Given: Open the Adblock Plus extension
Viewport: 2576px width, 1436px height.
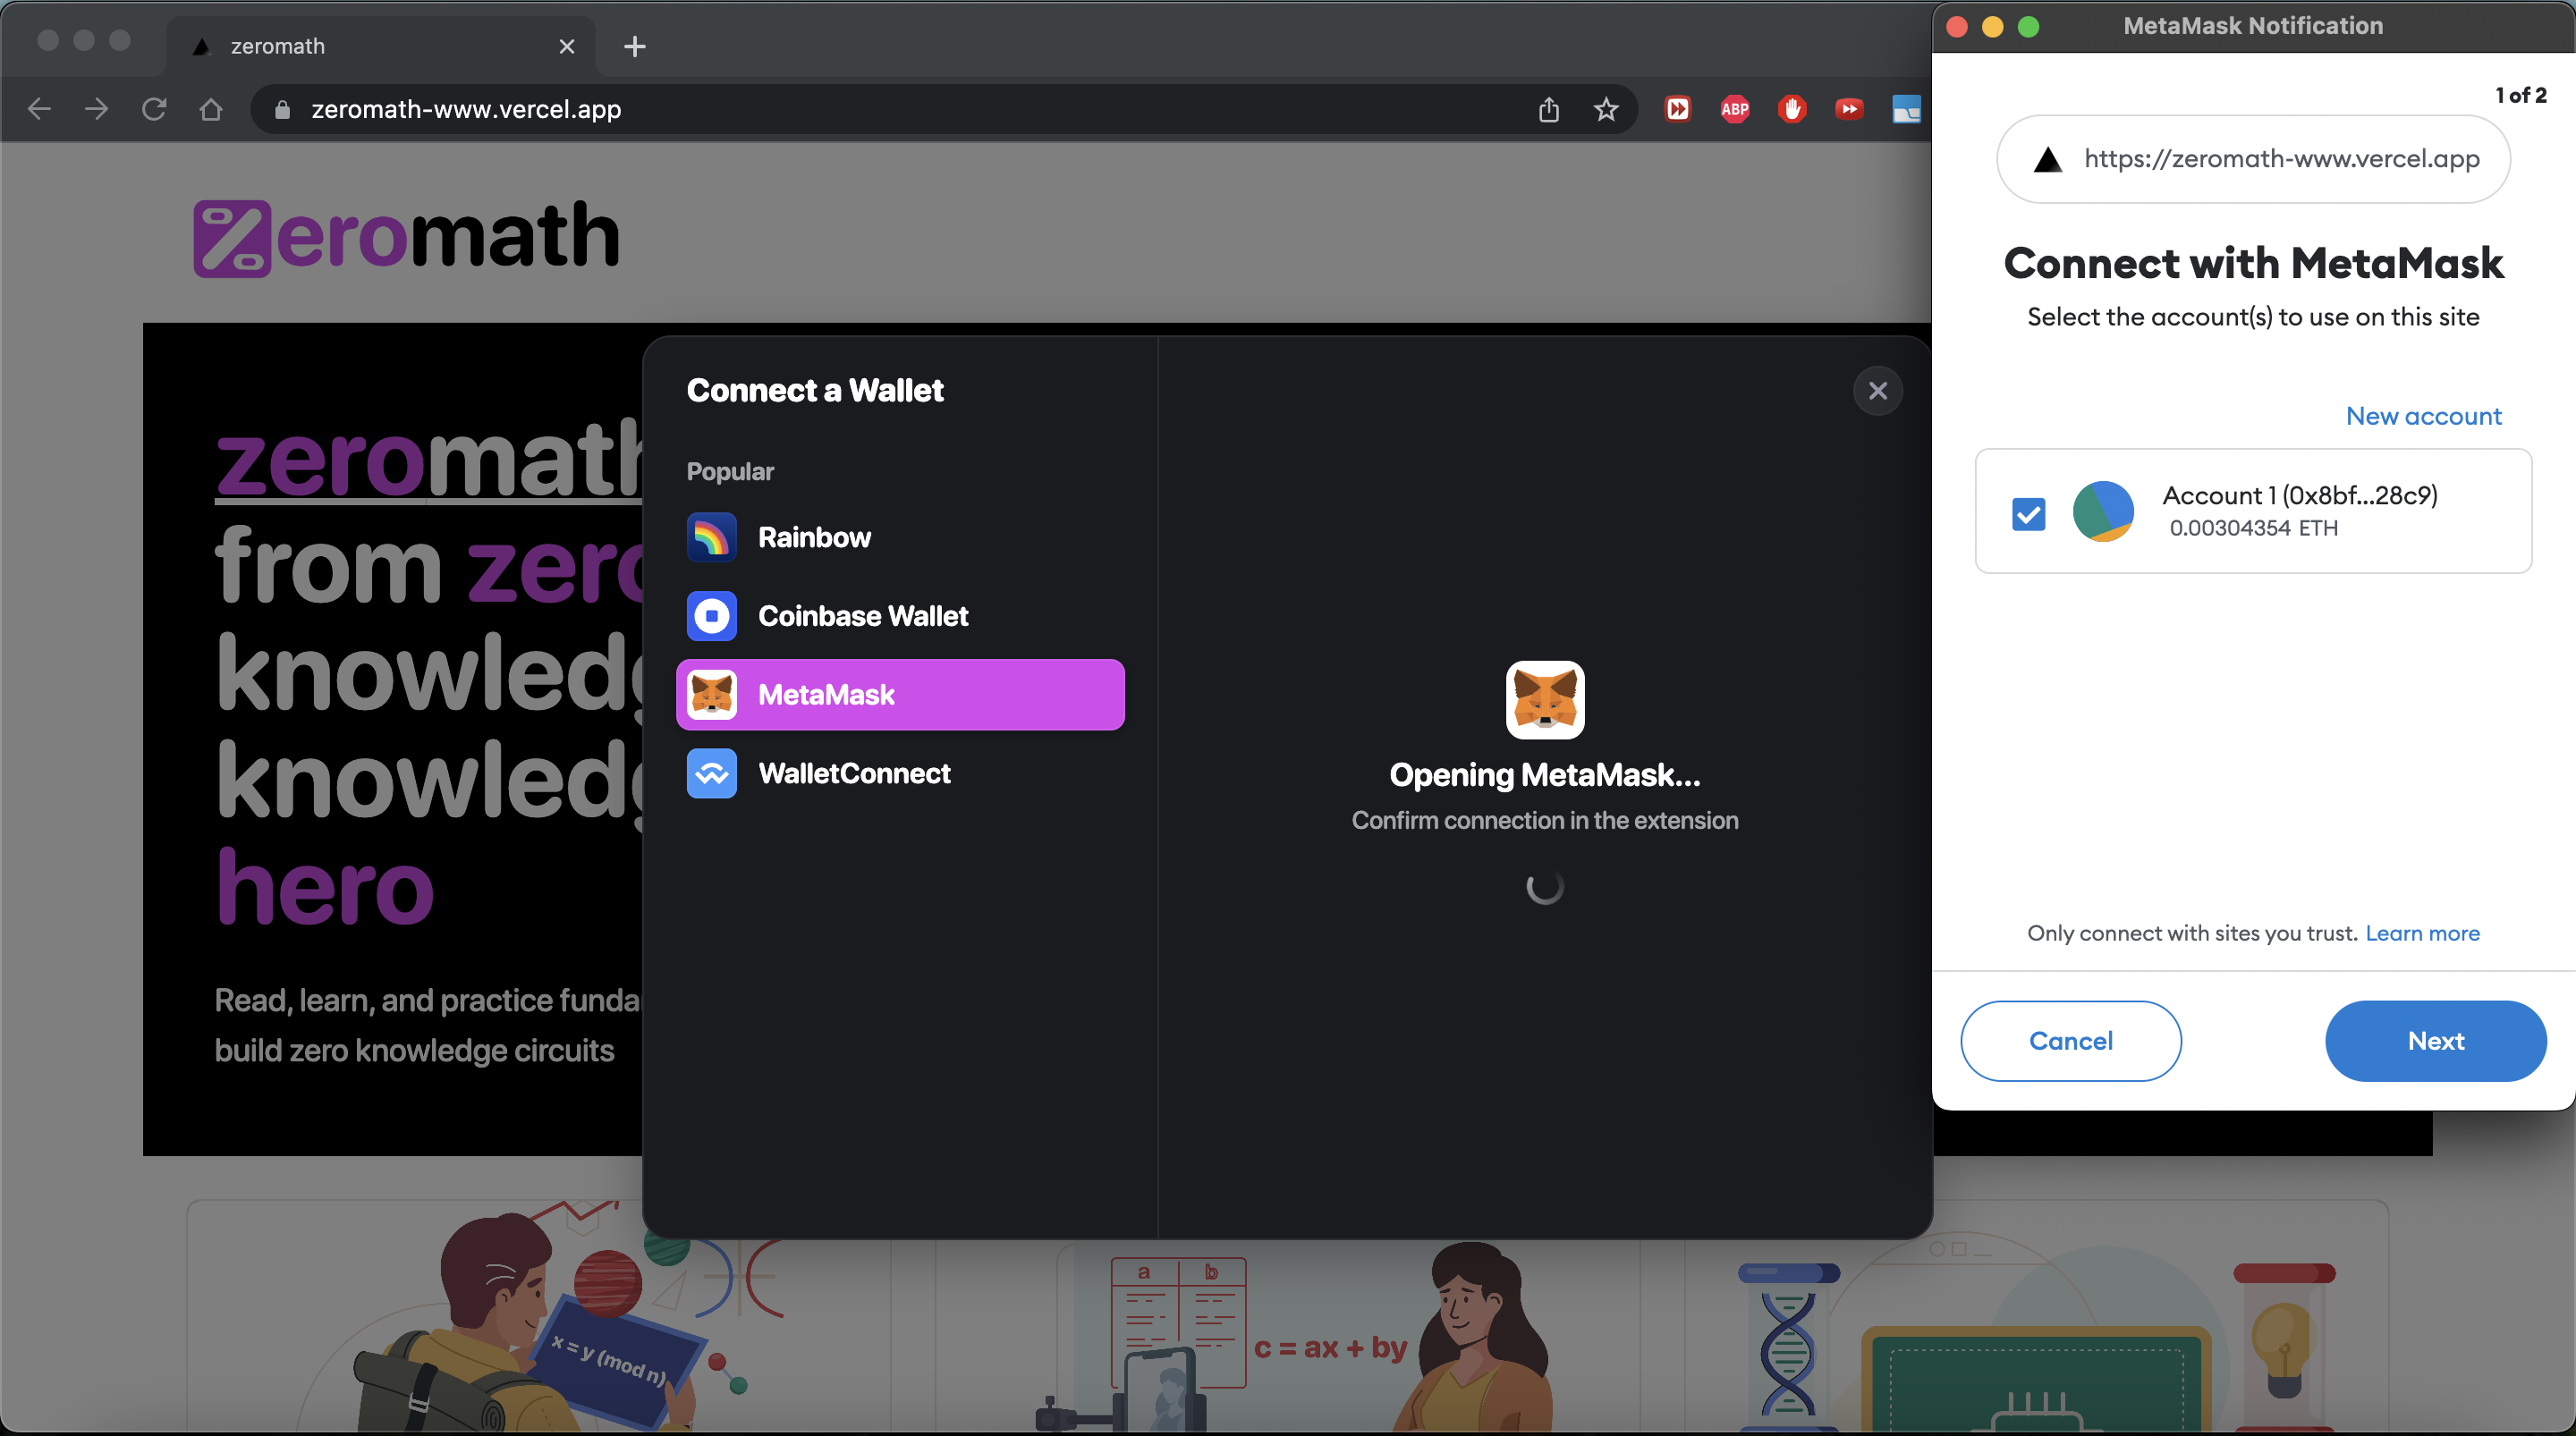Looking at the screenshot, I should pos(1734,109).
